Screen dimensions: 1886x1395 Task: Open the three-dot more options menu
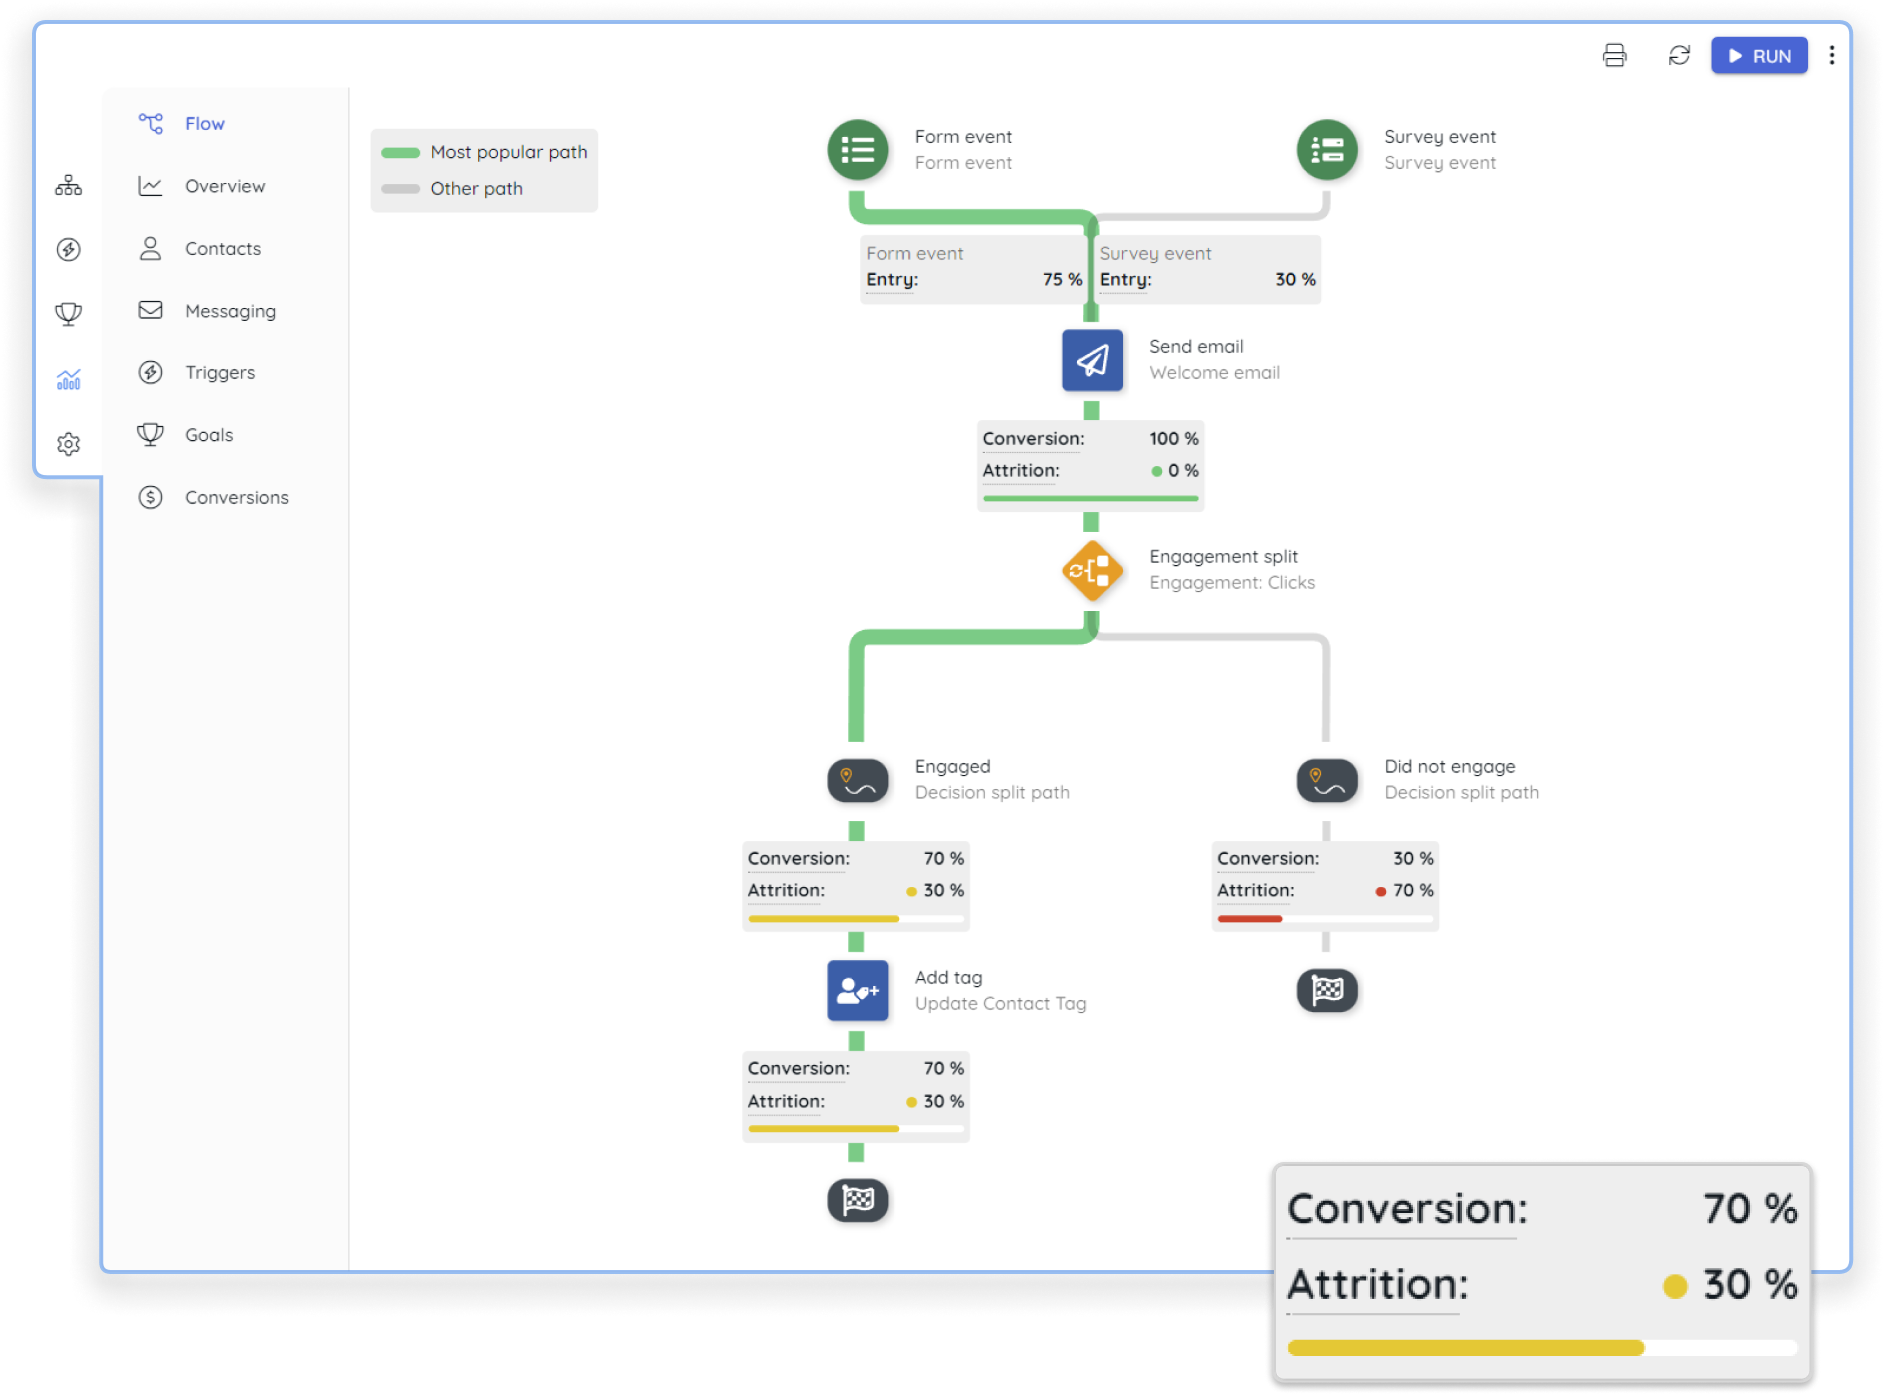[x=1831, y=56]
